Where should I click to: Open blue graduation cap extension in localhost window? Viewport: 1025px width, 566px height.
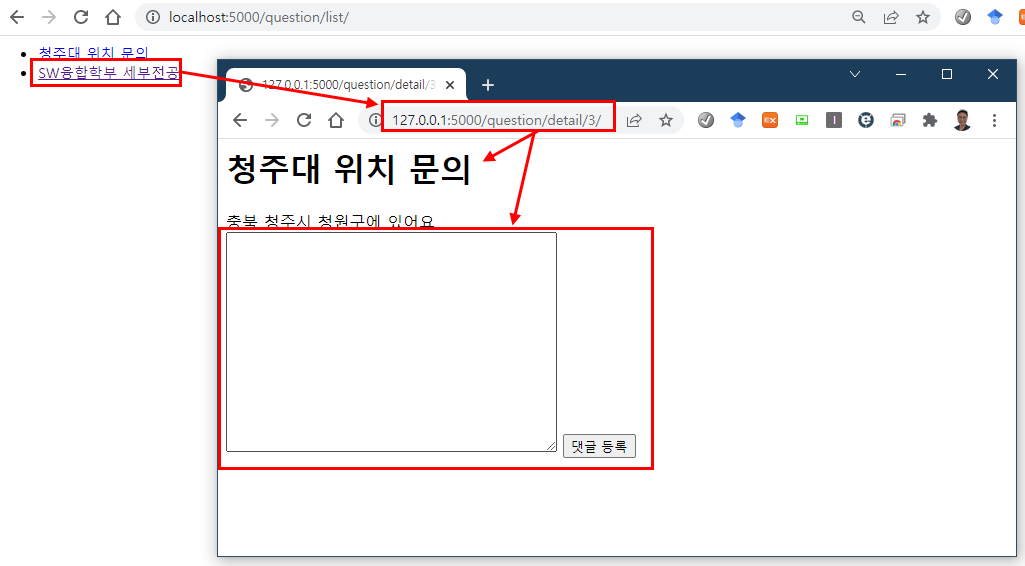(x=995, y=17)
